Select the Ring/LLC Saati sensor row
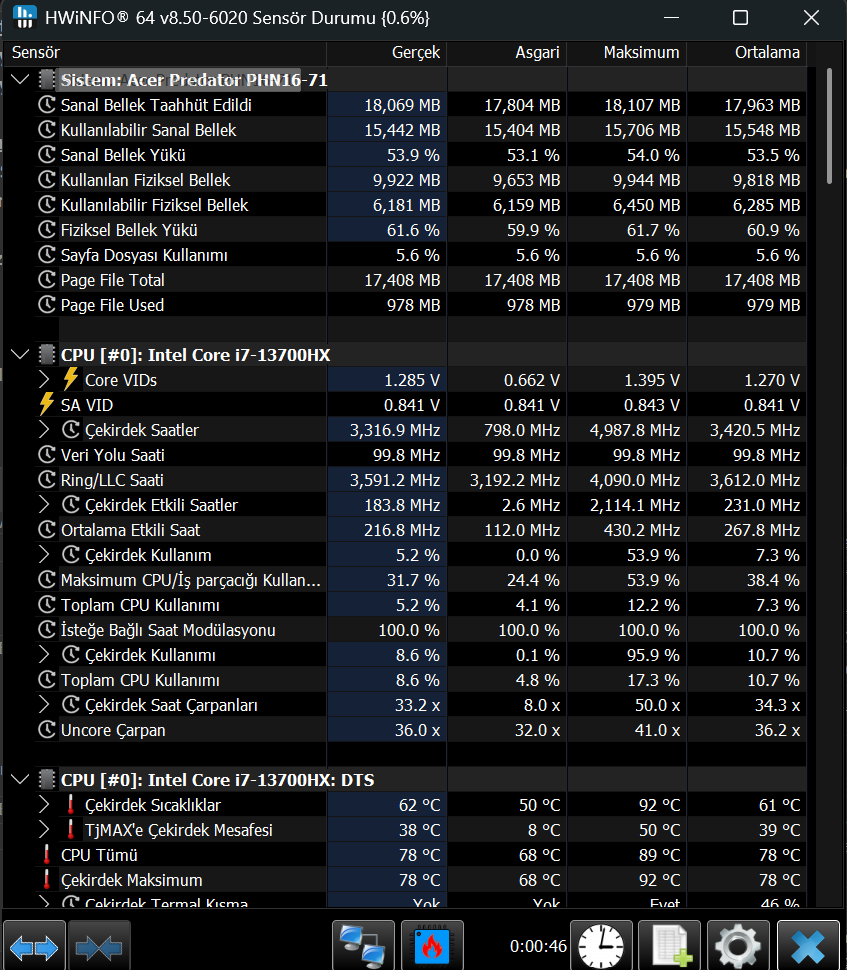847x970 pixels. pos(421,480)
